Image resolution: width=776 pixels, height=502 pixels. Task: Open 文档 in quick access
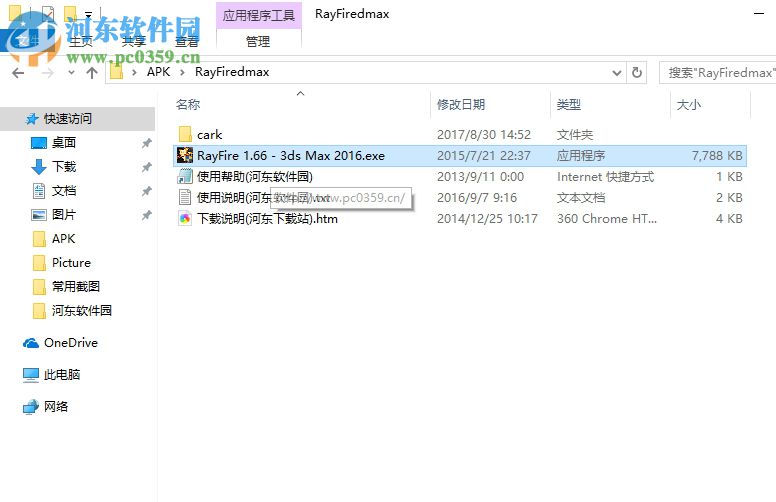tap(64, 191)
